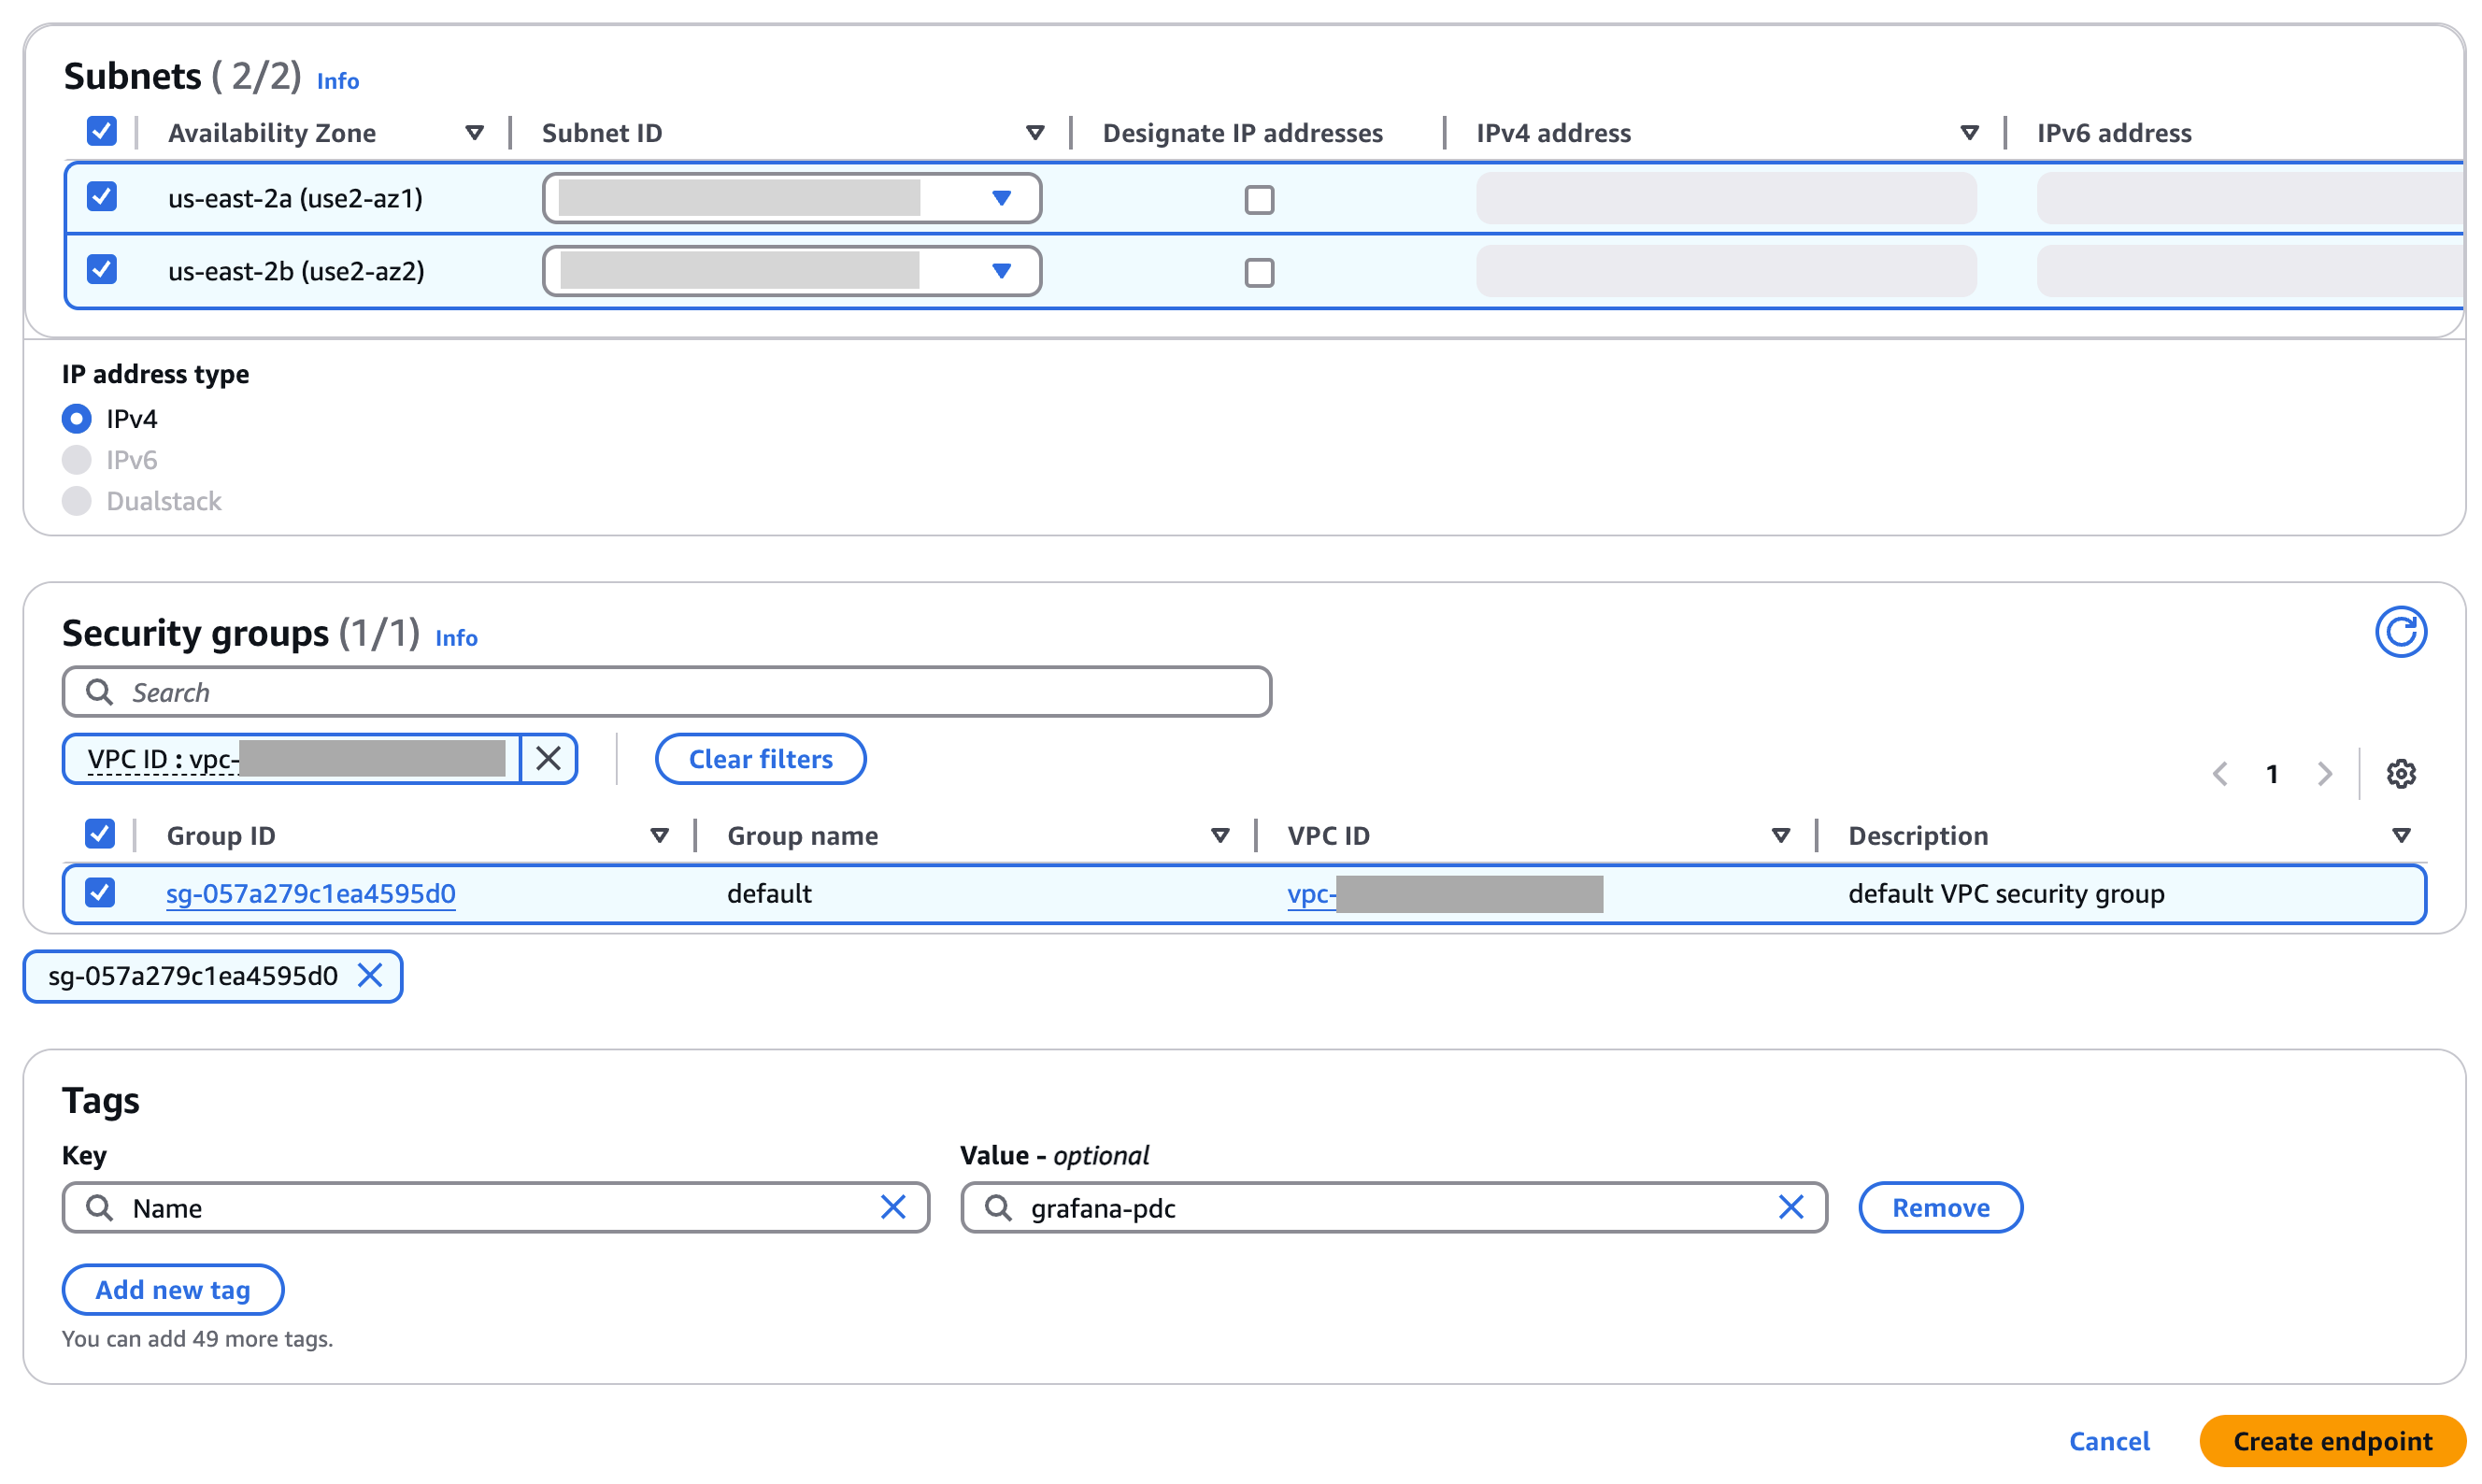Click the Clear filters button
Image resolution: width=2482 pixels, height=1484 pixels.
click(760, 758)
